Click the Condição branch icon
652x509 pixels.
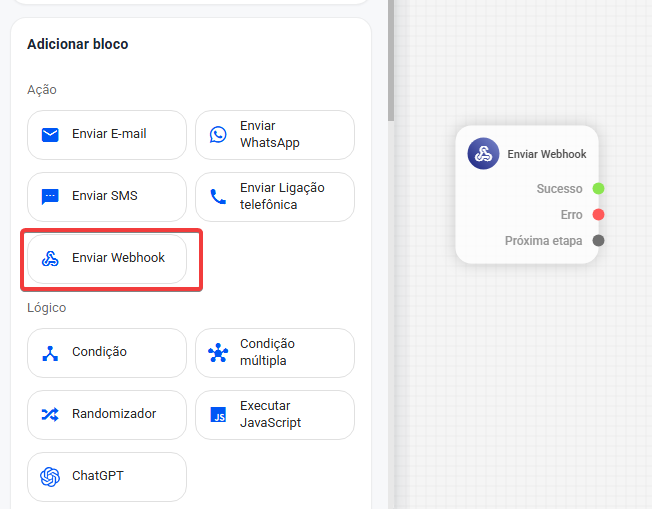click(50, 353)
